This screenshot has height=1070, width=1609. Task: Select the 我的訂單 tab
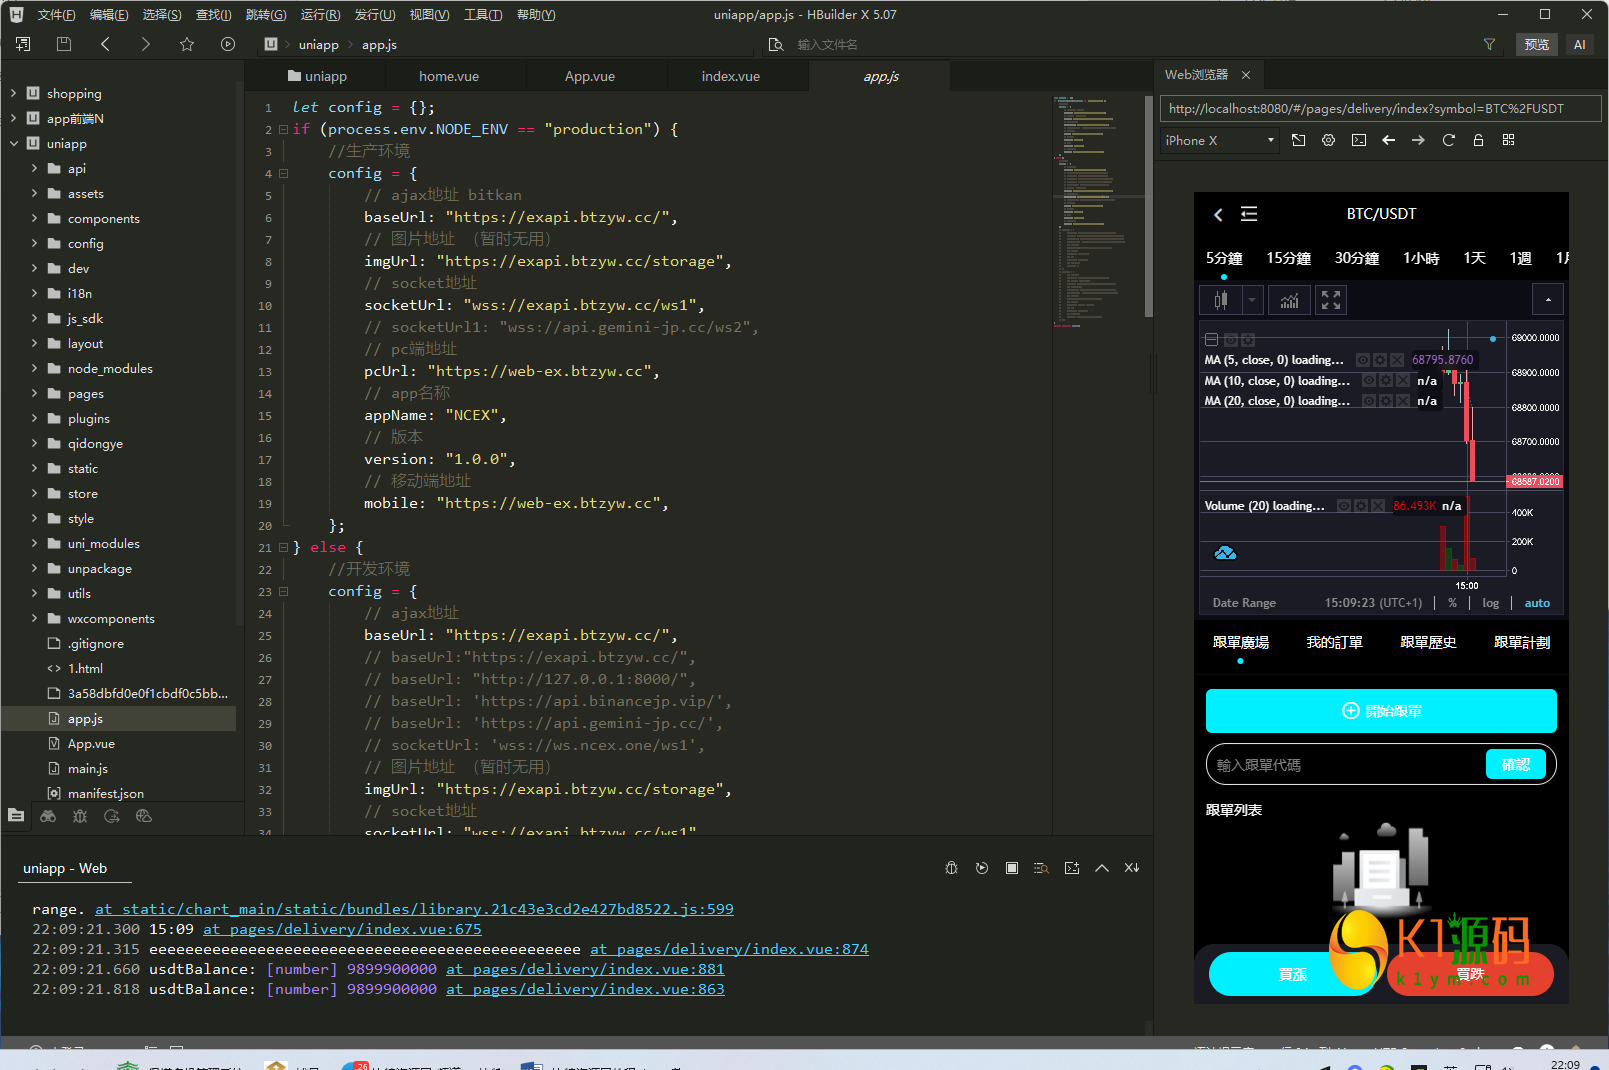coord(1335,642)
